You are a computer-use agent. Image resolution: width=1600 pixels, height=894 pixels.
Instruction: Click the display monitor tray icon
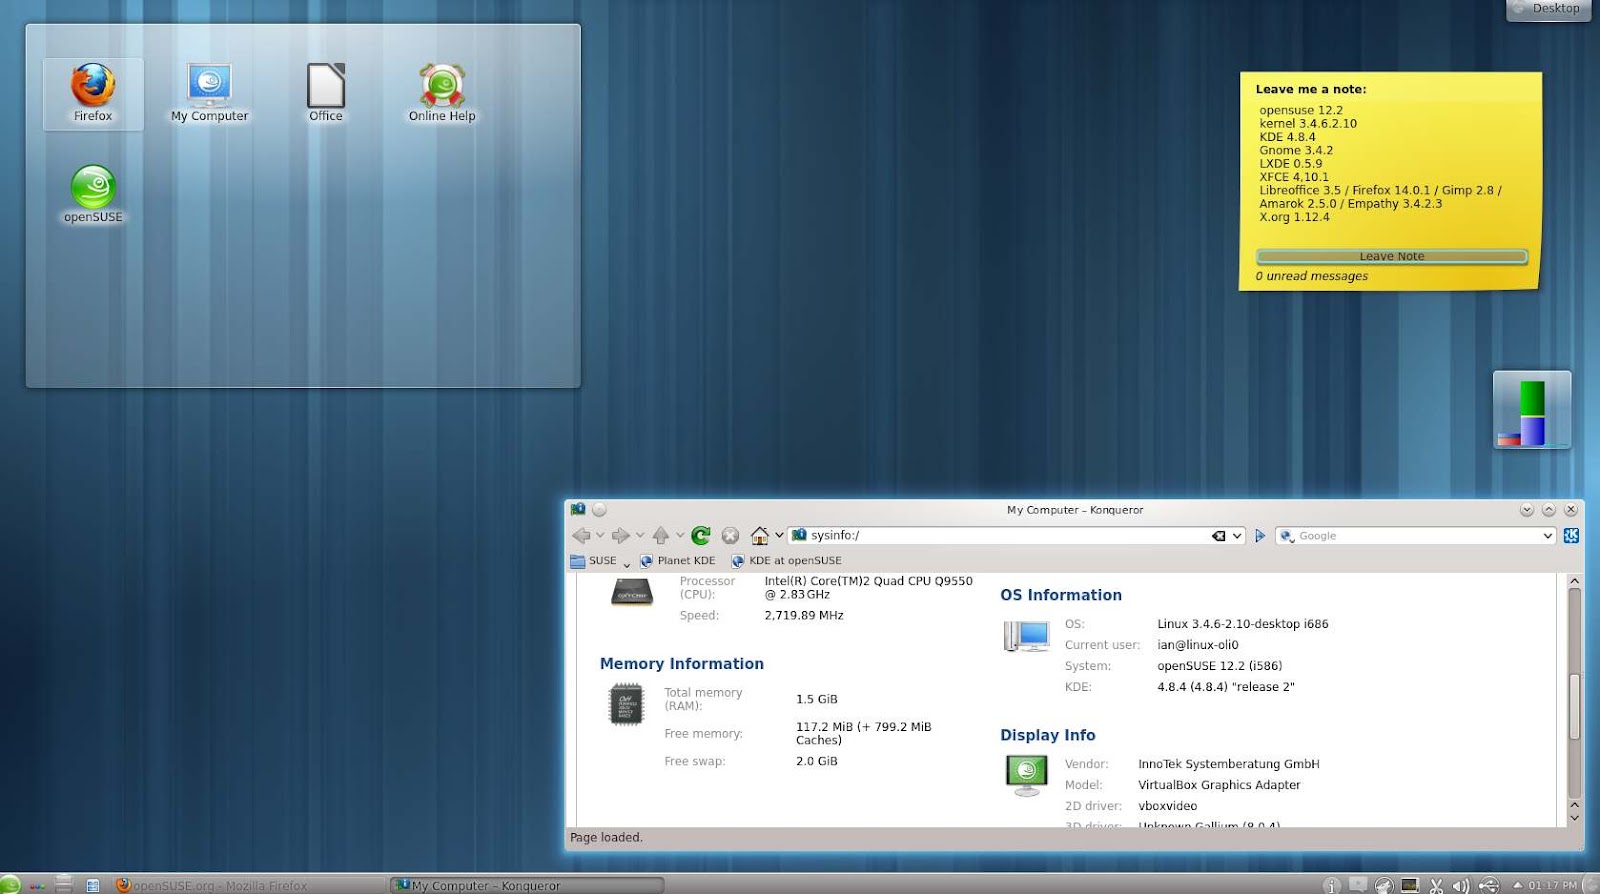[x=1410, y=885]
